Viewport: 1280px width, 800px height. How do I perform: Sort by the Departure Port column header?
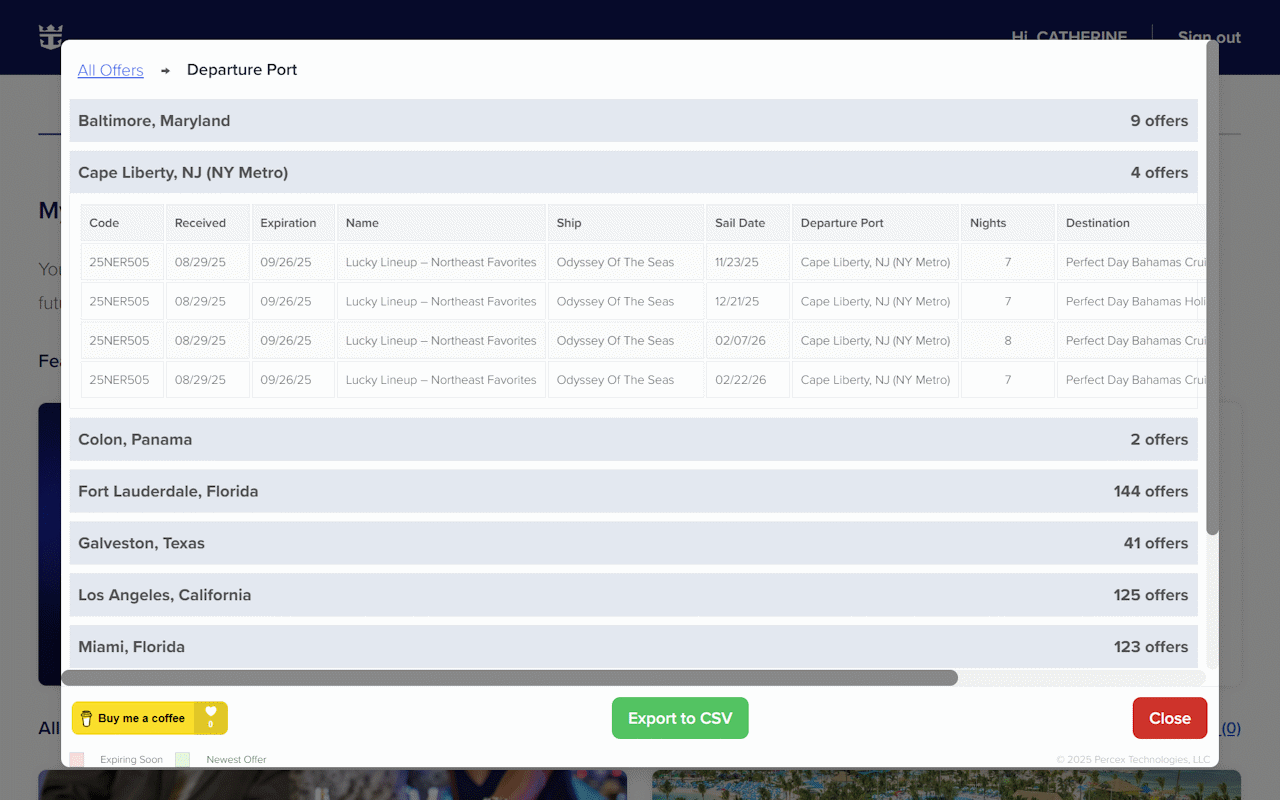[x=875, y=223]
